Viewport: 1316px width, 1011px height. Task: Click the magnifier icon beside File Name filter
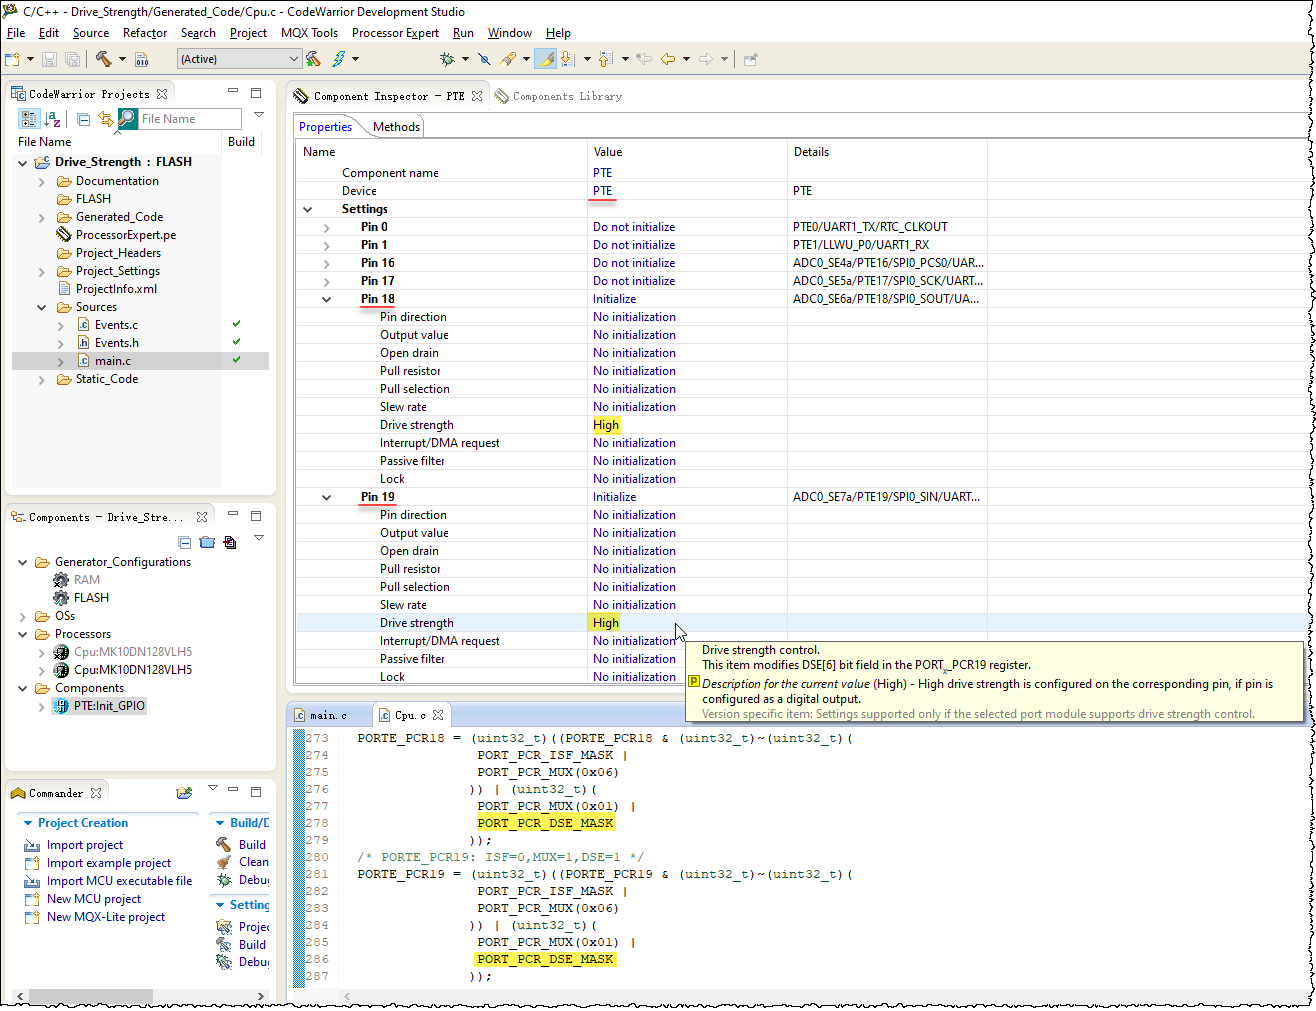(127, 119)
